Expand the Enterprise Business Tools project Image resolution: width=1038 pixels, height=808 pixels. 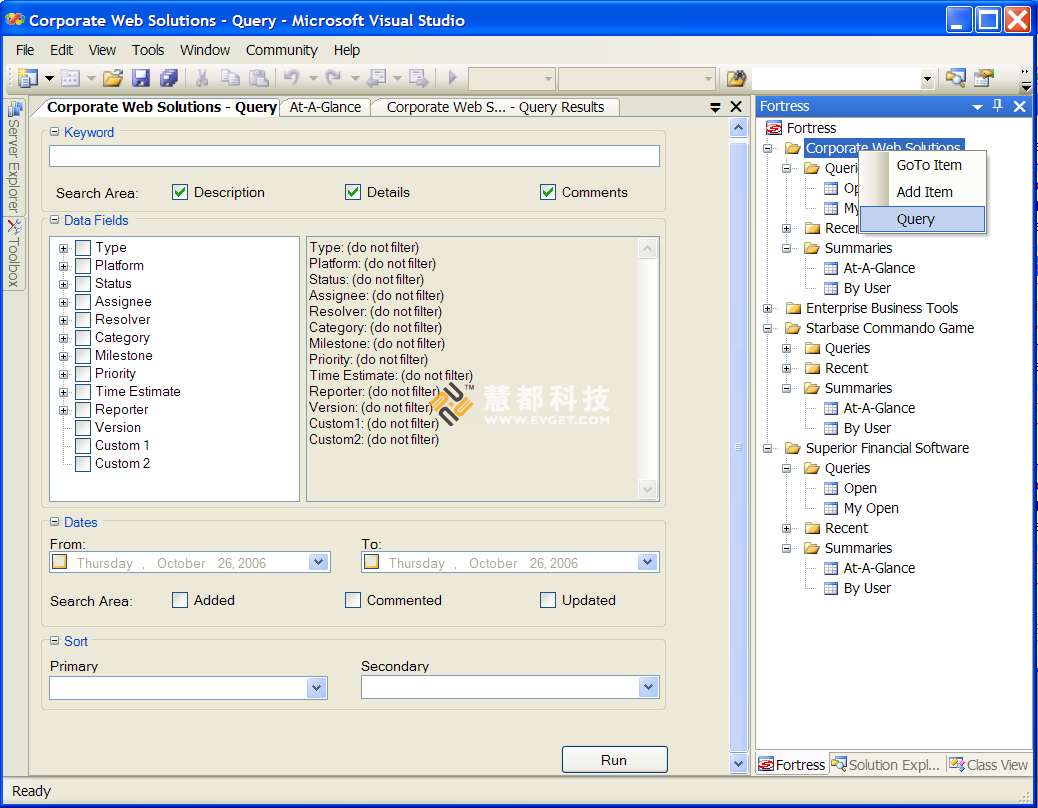pos(767,308)
